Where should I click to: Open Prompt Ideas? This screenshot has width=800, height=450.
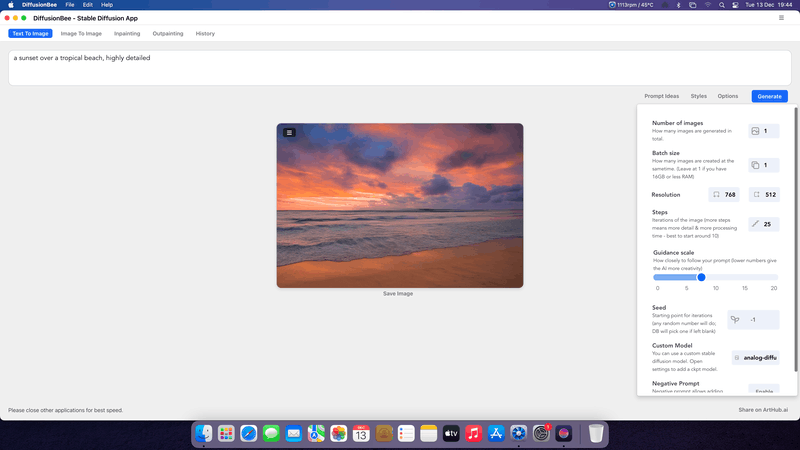pos(661,96)
